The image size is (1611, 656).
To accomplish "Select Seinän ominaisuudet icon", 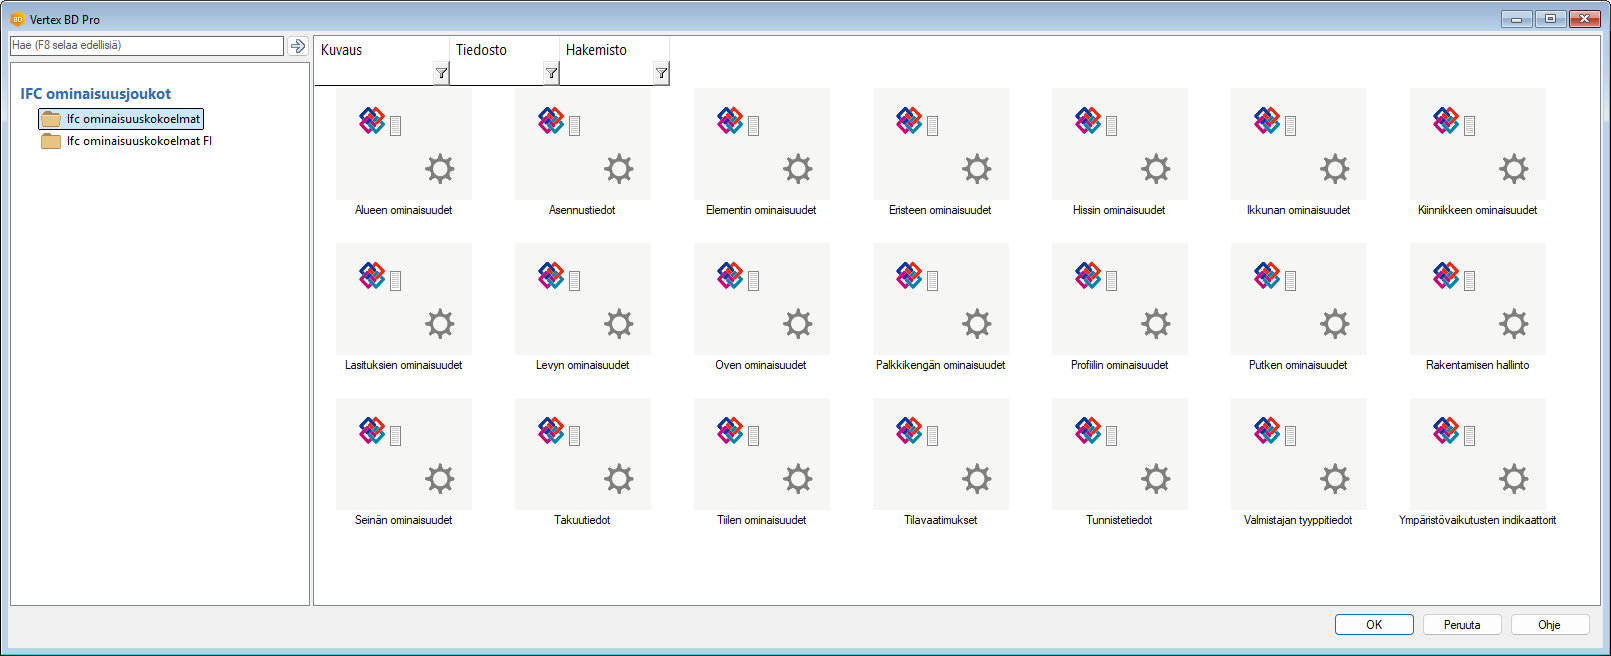I will 404,454.
